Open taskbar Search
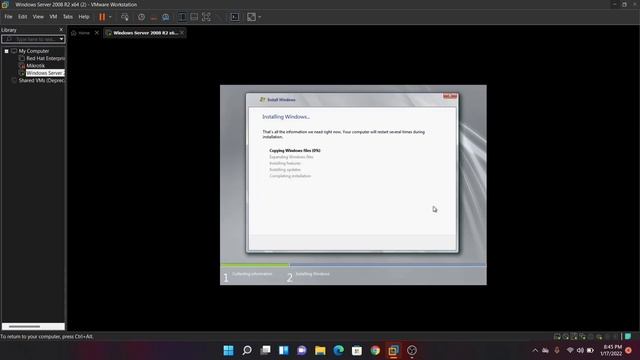Screen dimensions: 640x360 pos(247,350)
